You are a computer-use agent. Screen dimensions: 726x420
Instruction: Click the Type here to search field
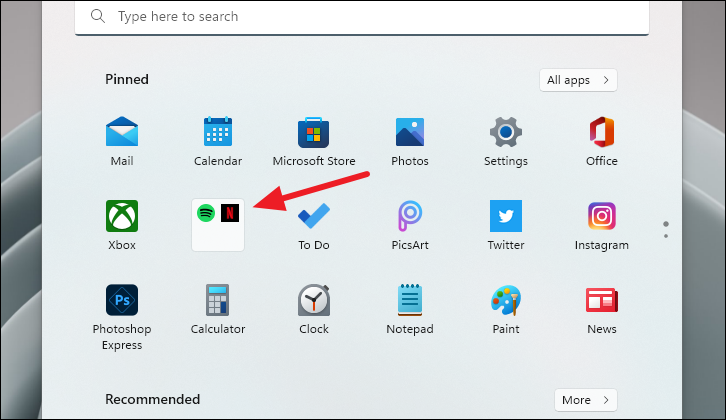click(x=362, y=17)
